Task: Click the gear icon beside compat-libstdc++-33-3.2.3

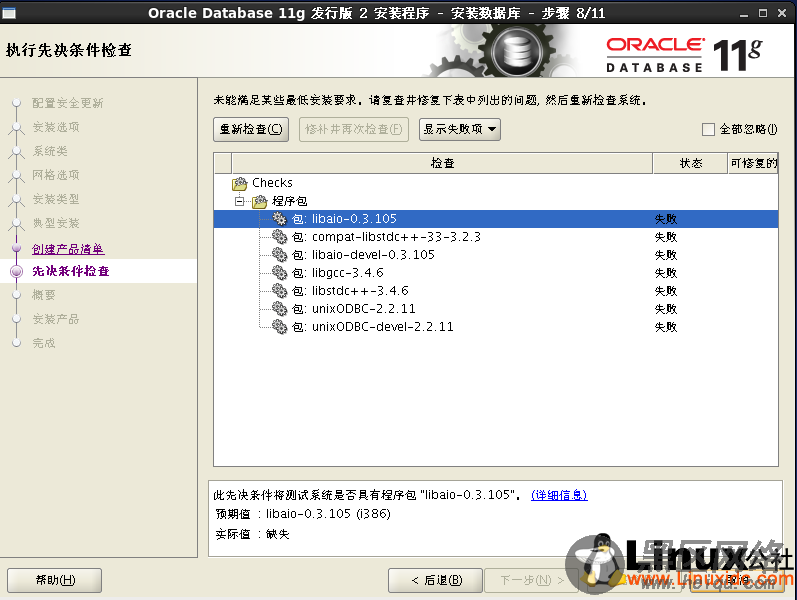Action: [x=279, y=237]
